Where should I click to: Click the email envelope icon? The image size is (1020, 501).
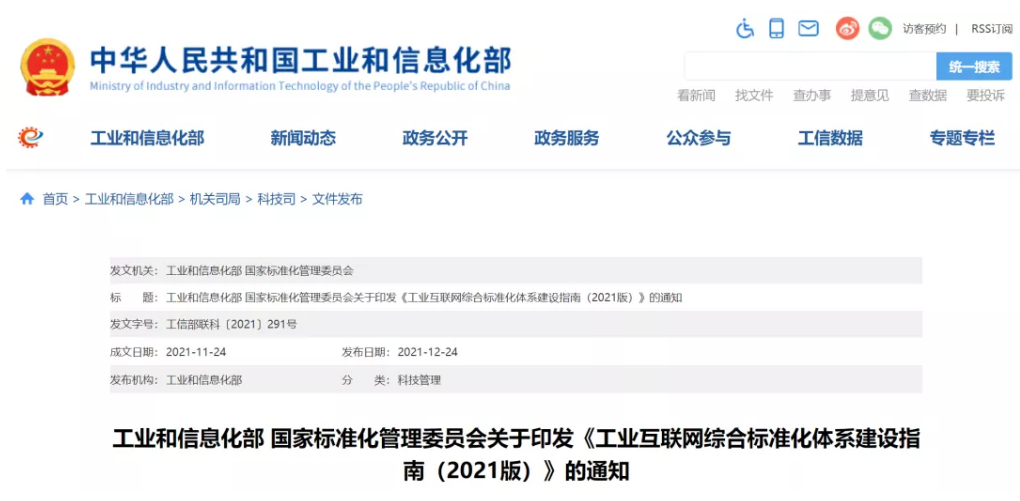(x=808, y=29)
